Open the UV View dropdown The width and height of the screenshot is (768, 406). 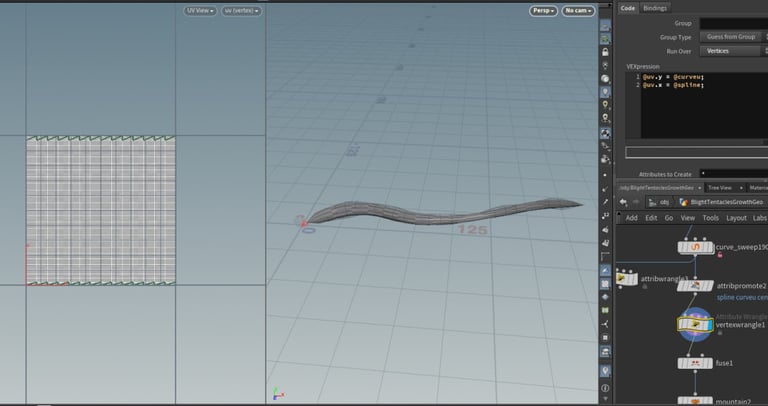[x=200, y=11]
